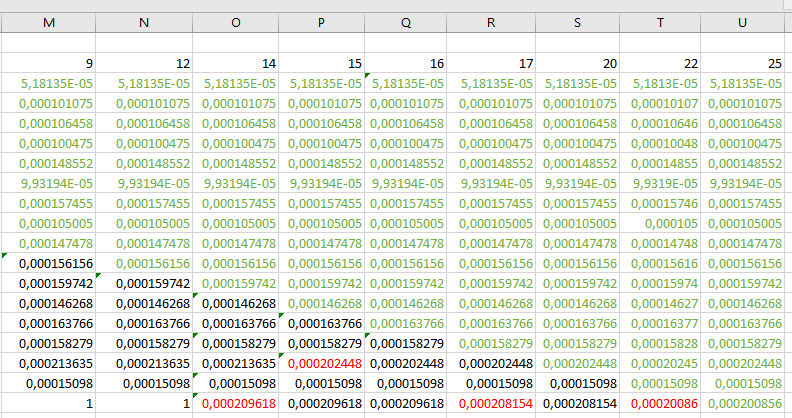Click 0,00015974 cell in column T

(660, 283)
